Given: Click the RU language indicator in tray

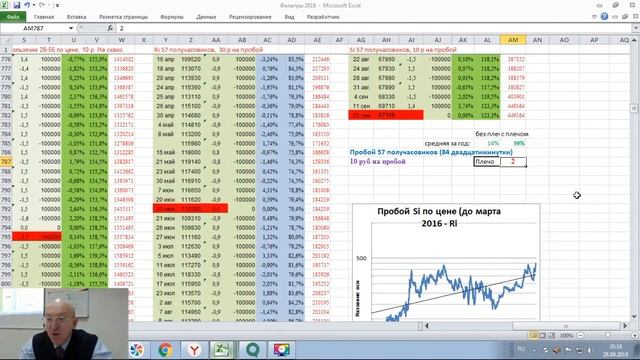Looking at the screenshot, I should point(521,349).
